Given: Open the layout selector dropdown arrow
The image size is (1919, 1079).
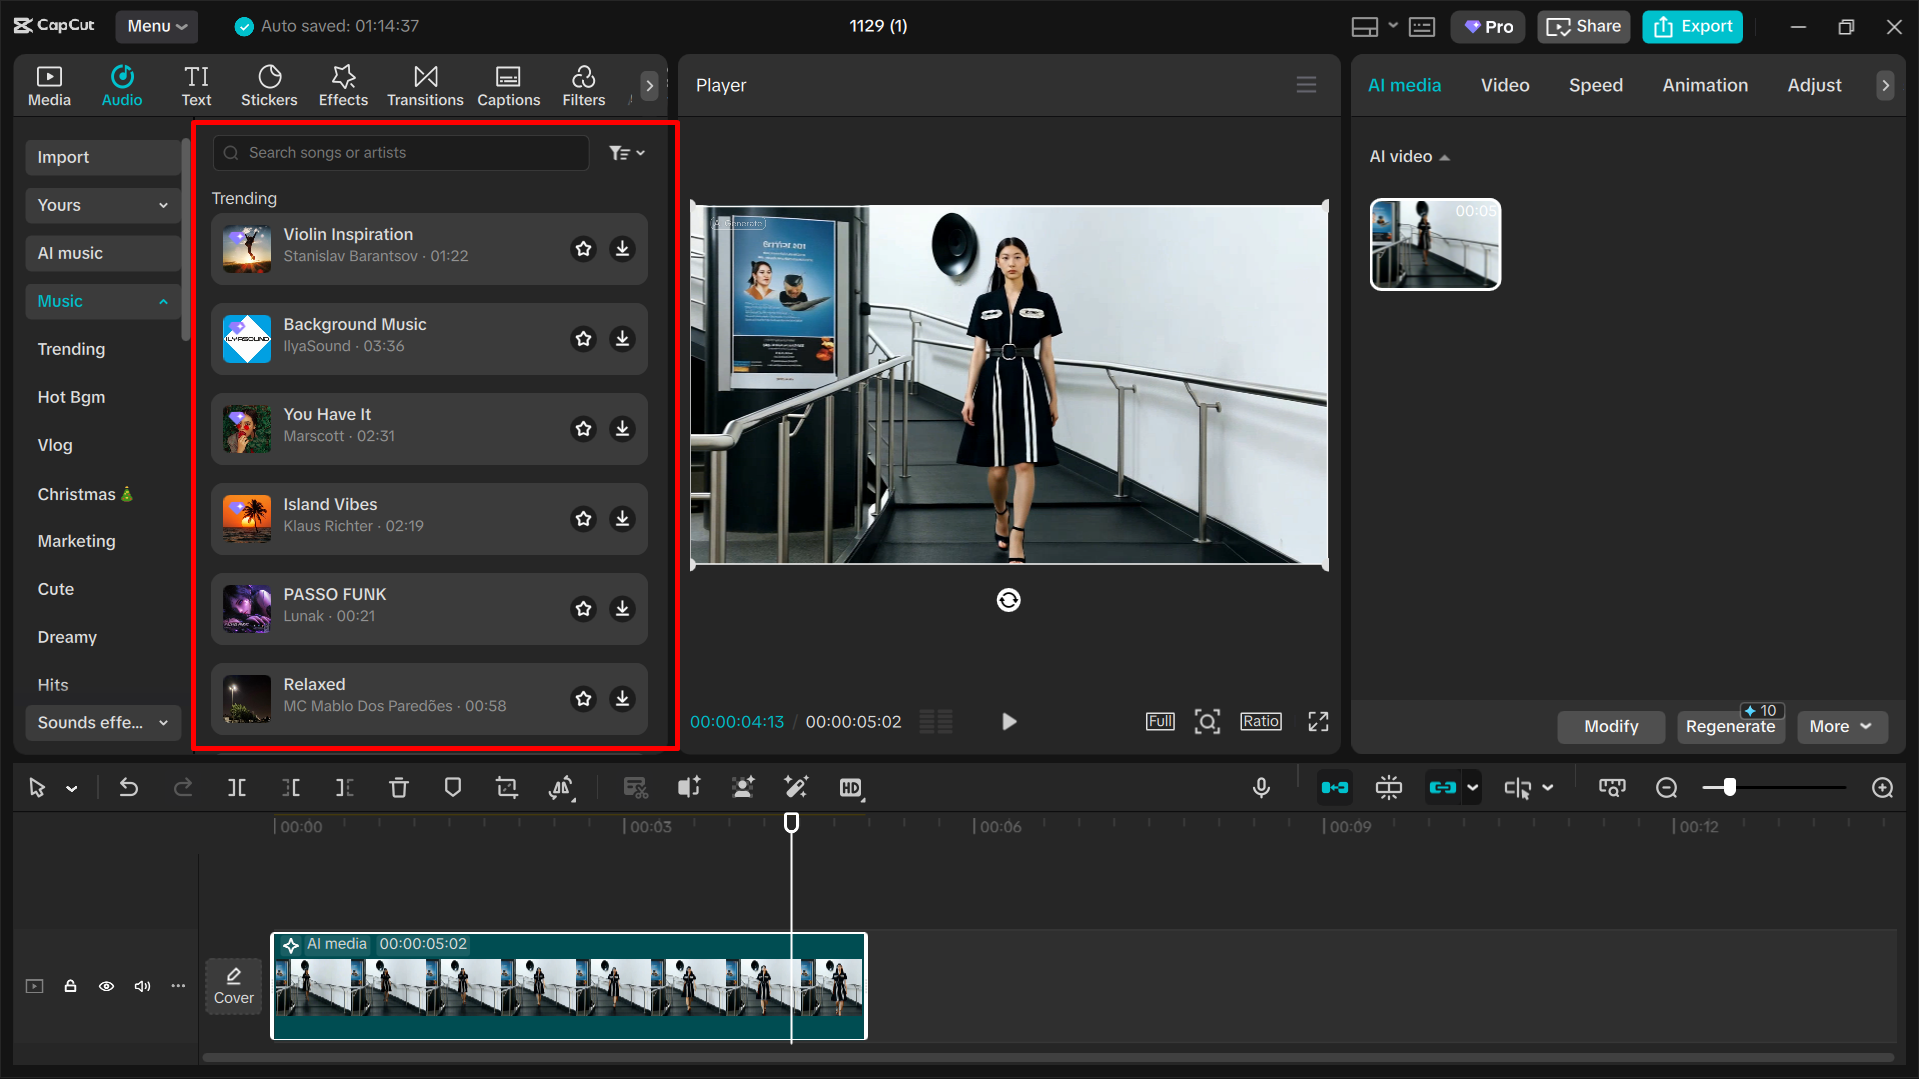Looking at the screenshot, I should 1393,26.
